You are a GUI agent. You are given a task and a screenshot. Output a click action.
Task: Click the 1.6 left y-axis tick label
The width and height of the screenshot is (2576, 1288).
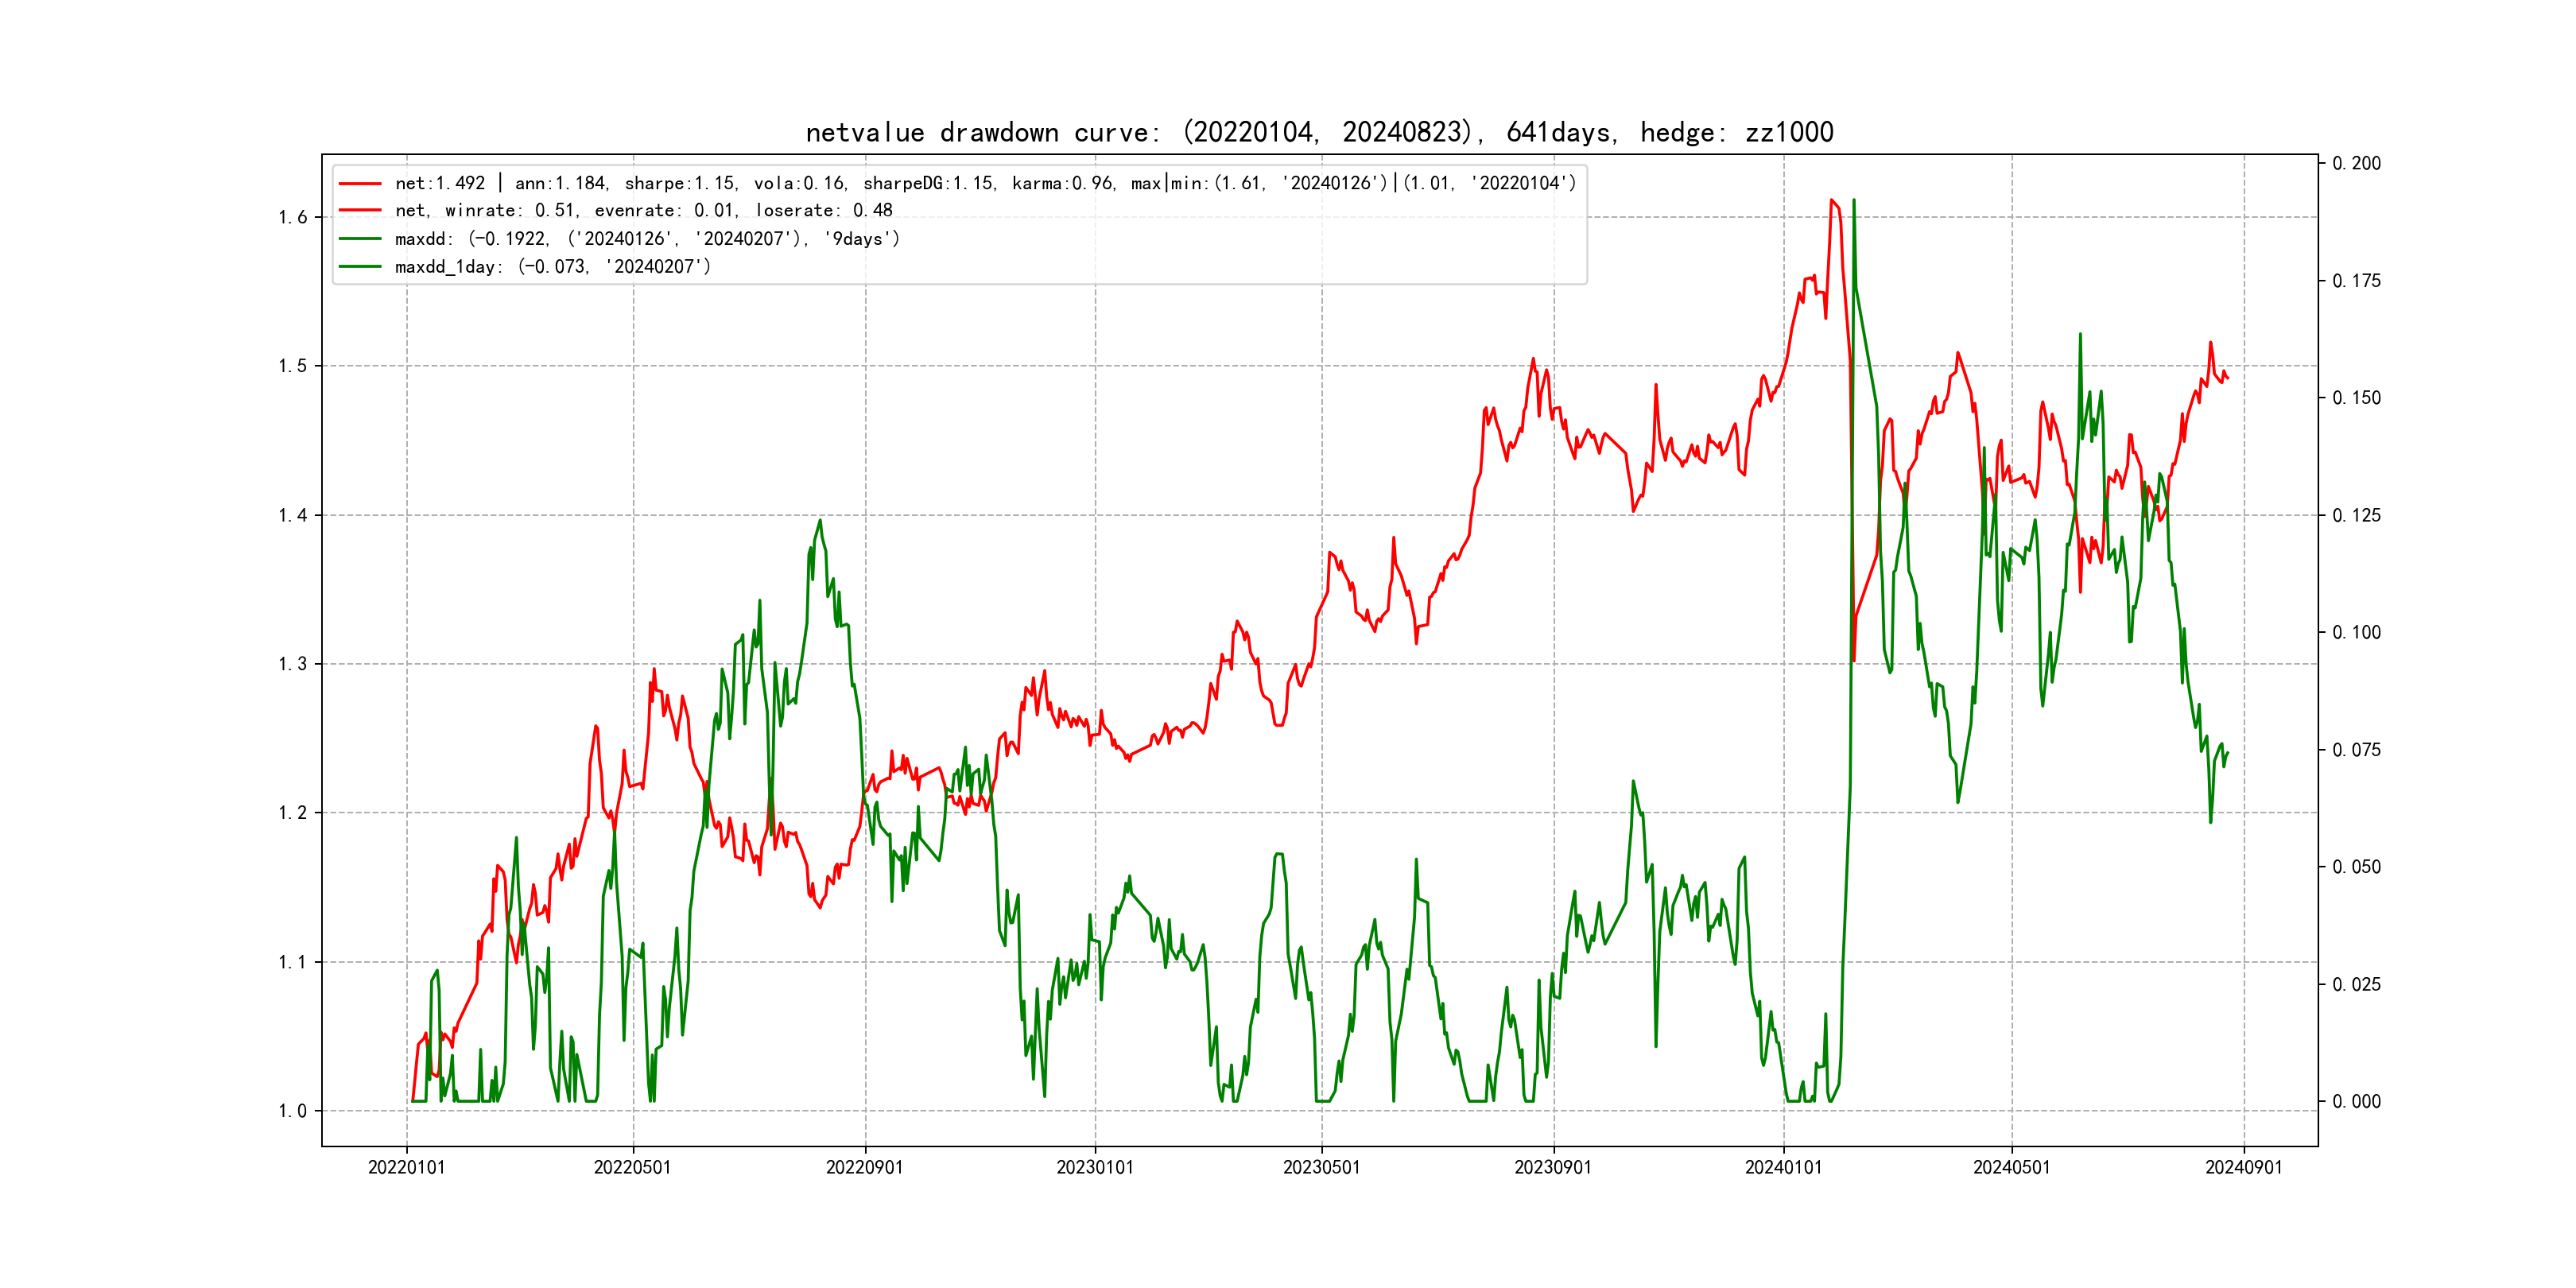click(292, 218)
